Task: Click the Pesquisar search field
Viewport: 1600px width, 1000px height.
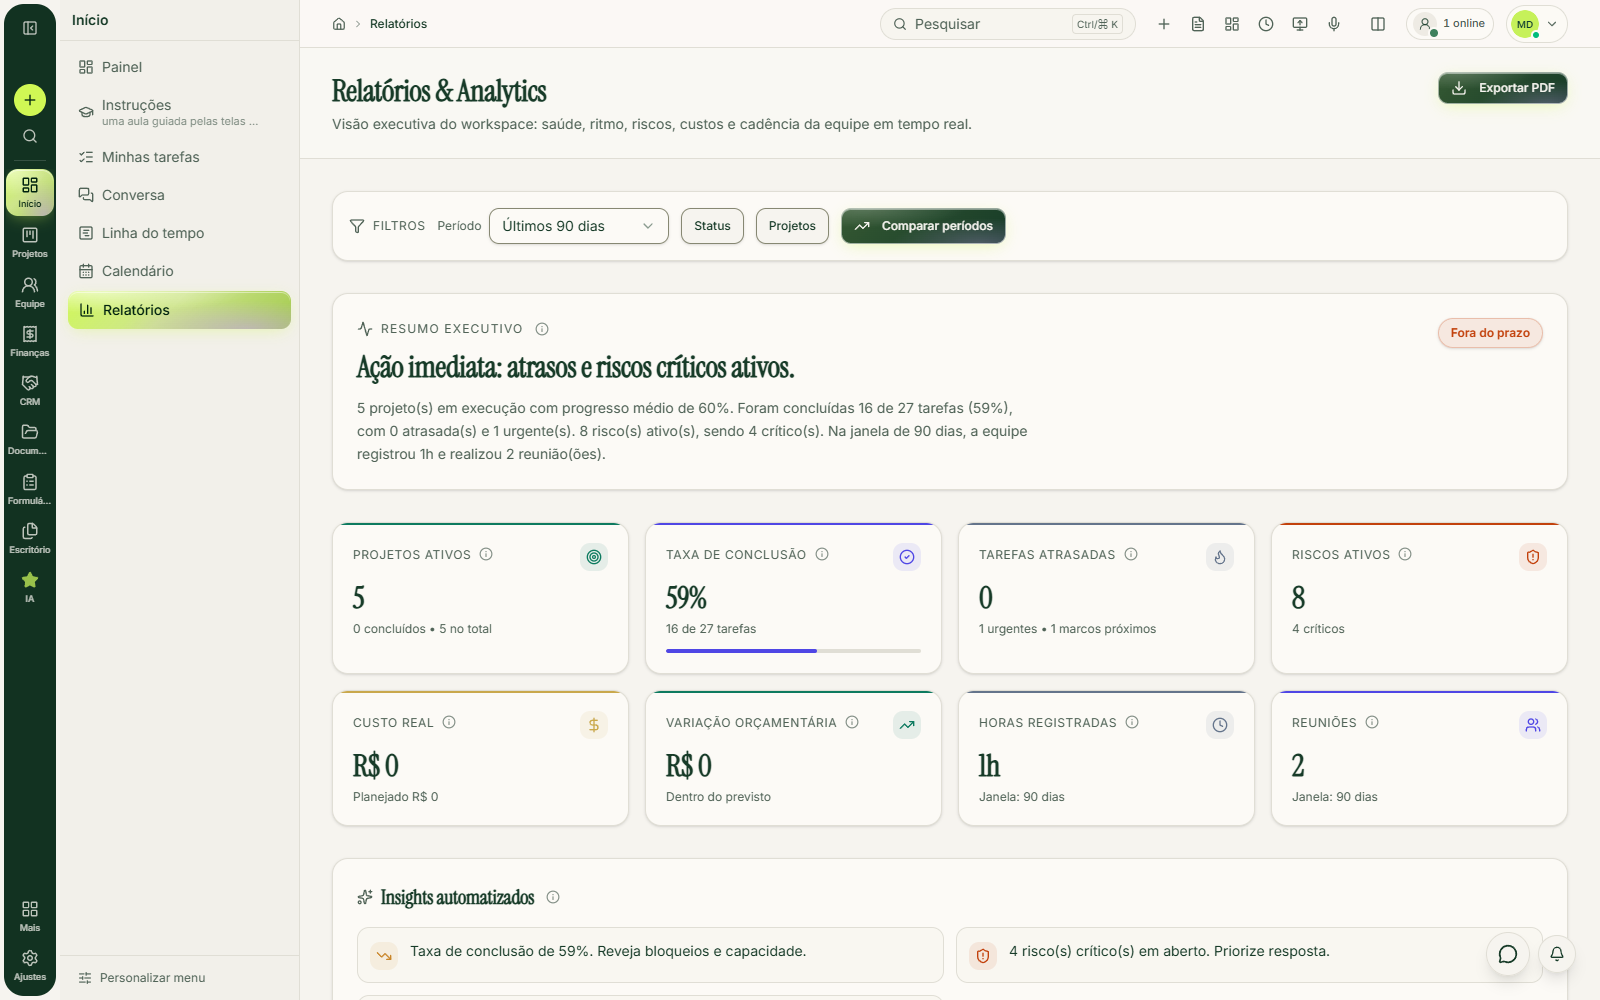Action: (1007, 24)
